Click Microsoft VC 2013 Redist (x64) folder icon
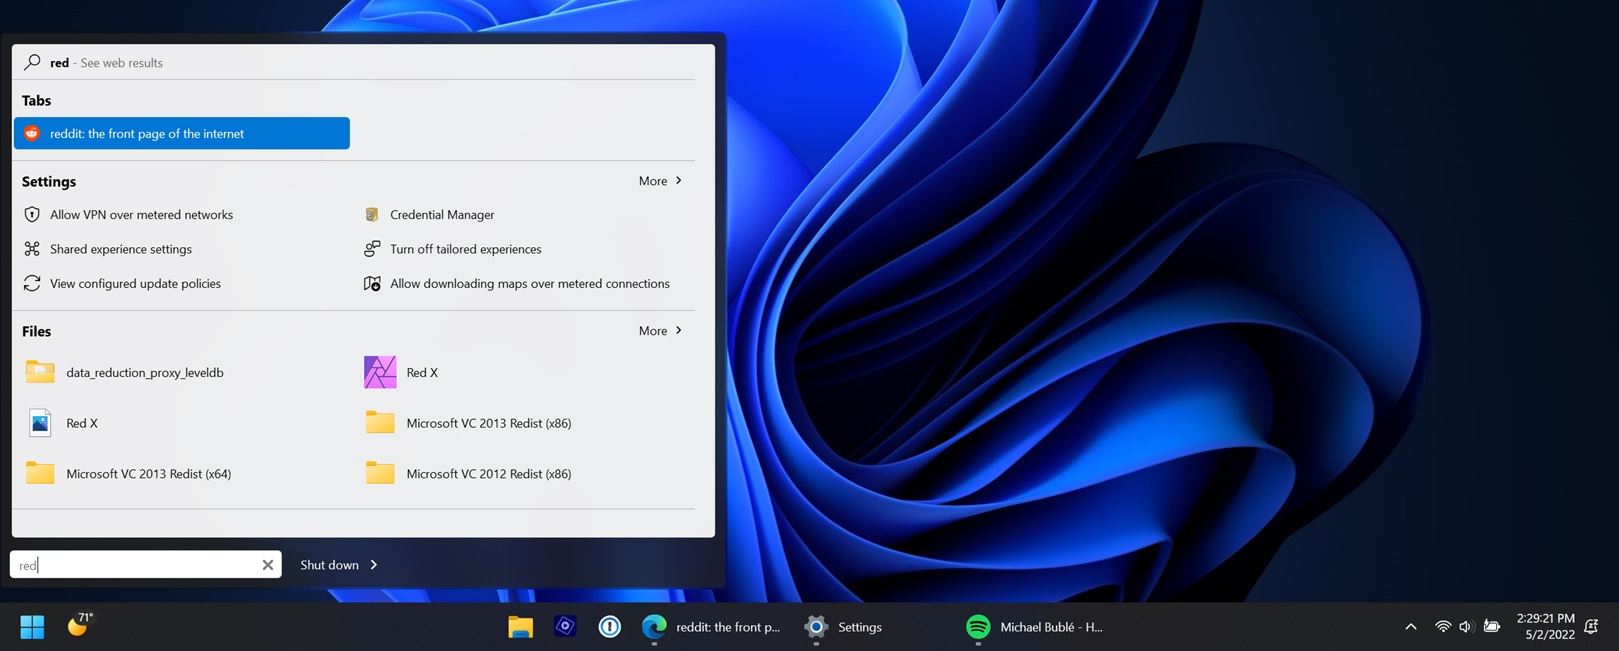Viewport: 1619px width, 651px height. coord(40,473)
